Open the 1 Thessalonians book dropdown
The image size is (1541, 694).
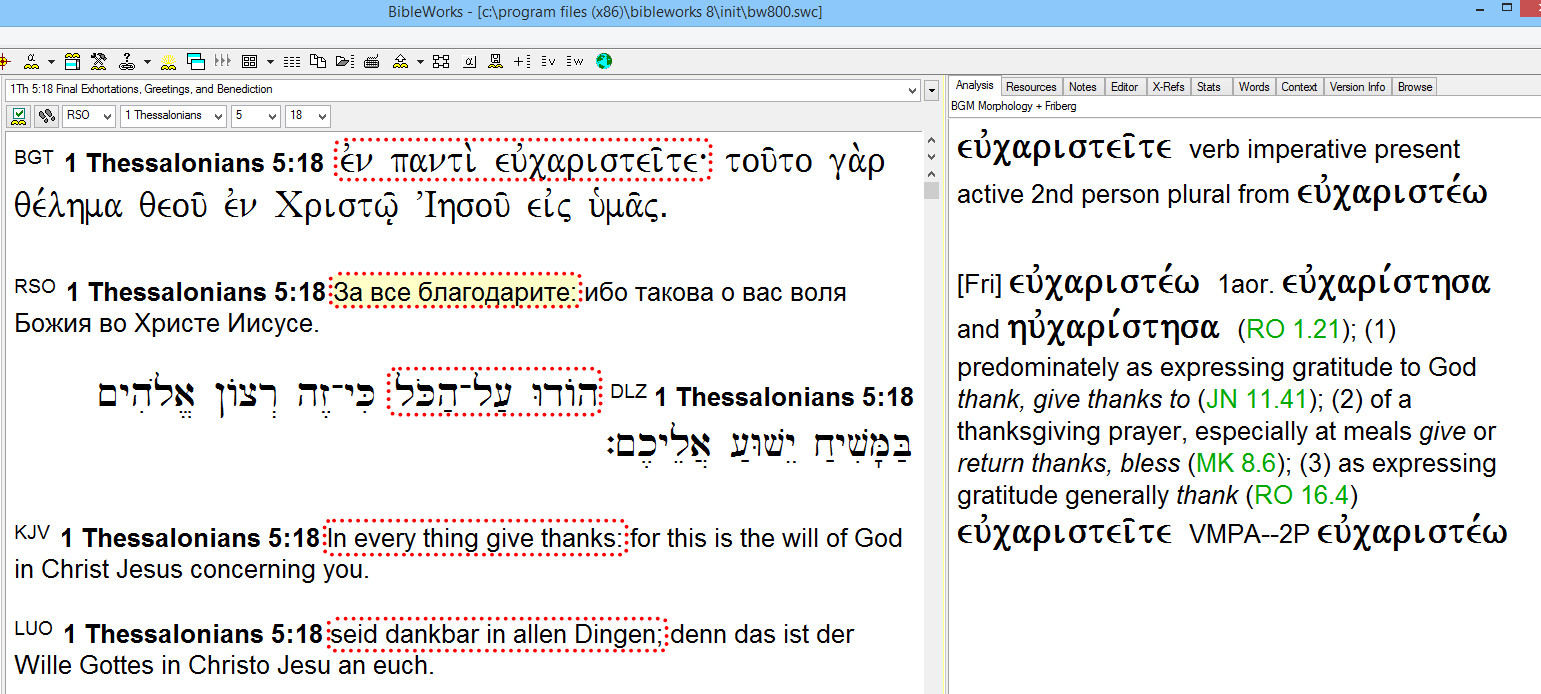(x=174, y=116)
